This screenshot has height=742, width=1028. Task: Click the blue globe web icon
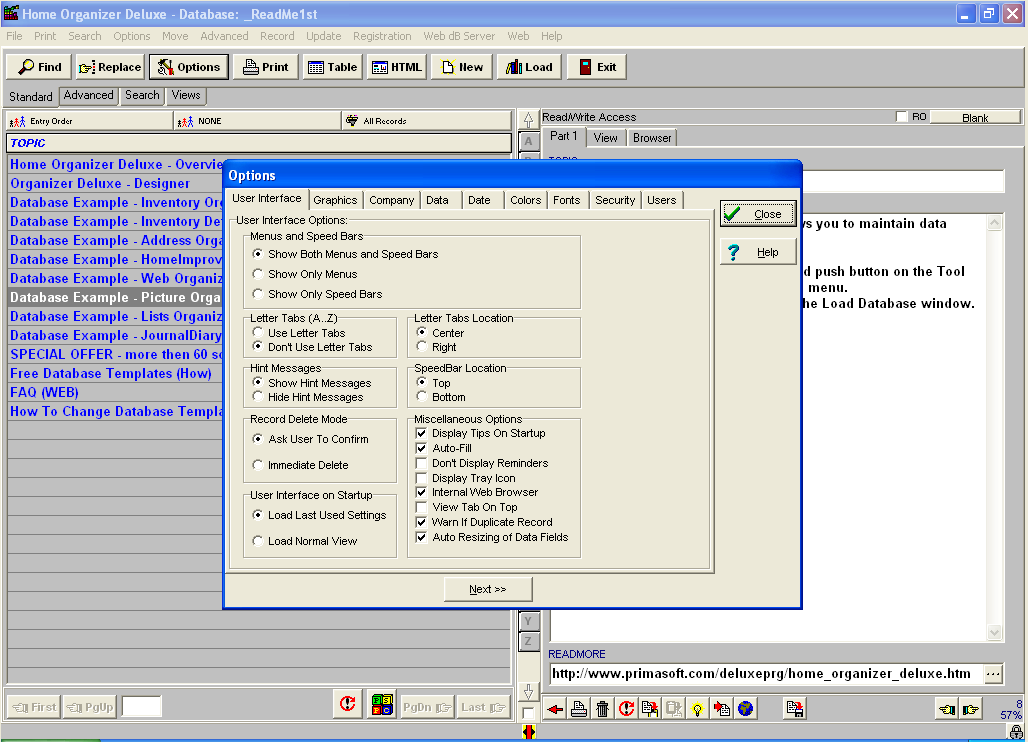pyautogui.click(x=745, y=709)
